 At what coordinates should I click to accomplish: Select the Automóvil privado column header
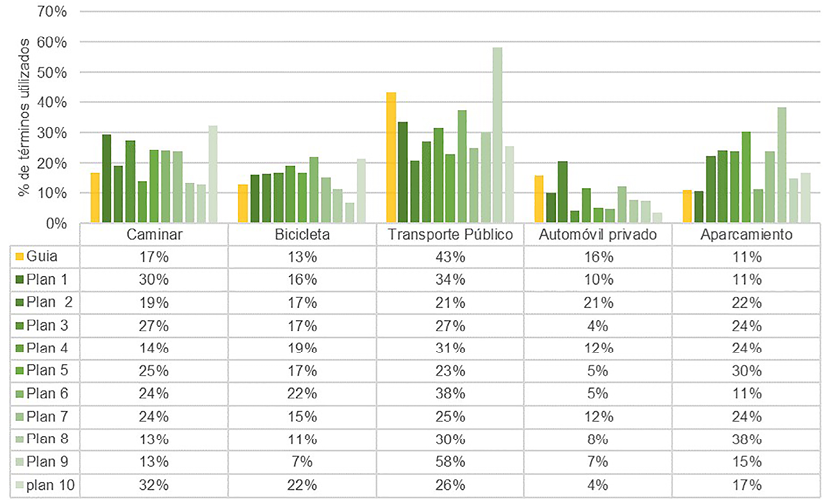pyautogui.click(x=599, y=233)
